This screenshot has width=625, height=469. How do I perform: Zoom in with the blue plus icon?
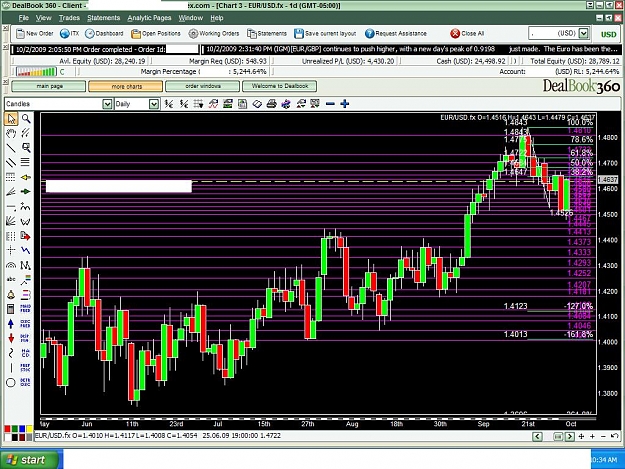[x=345, y=104]
